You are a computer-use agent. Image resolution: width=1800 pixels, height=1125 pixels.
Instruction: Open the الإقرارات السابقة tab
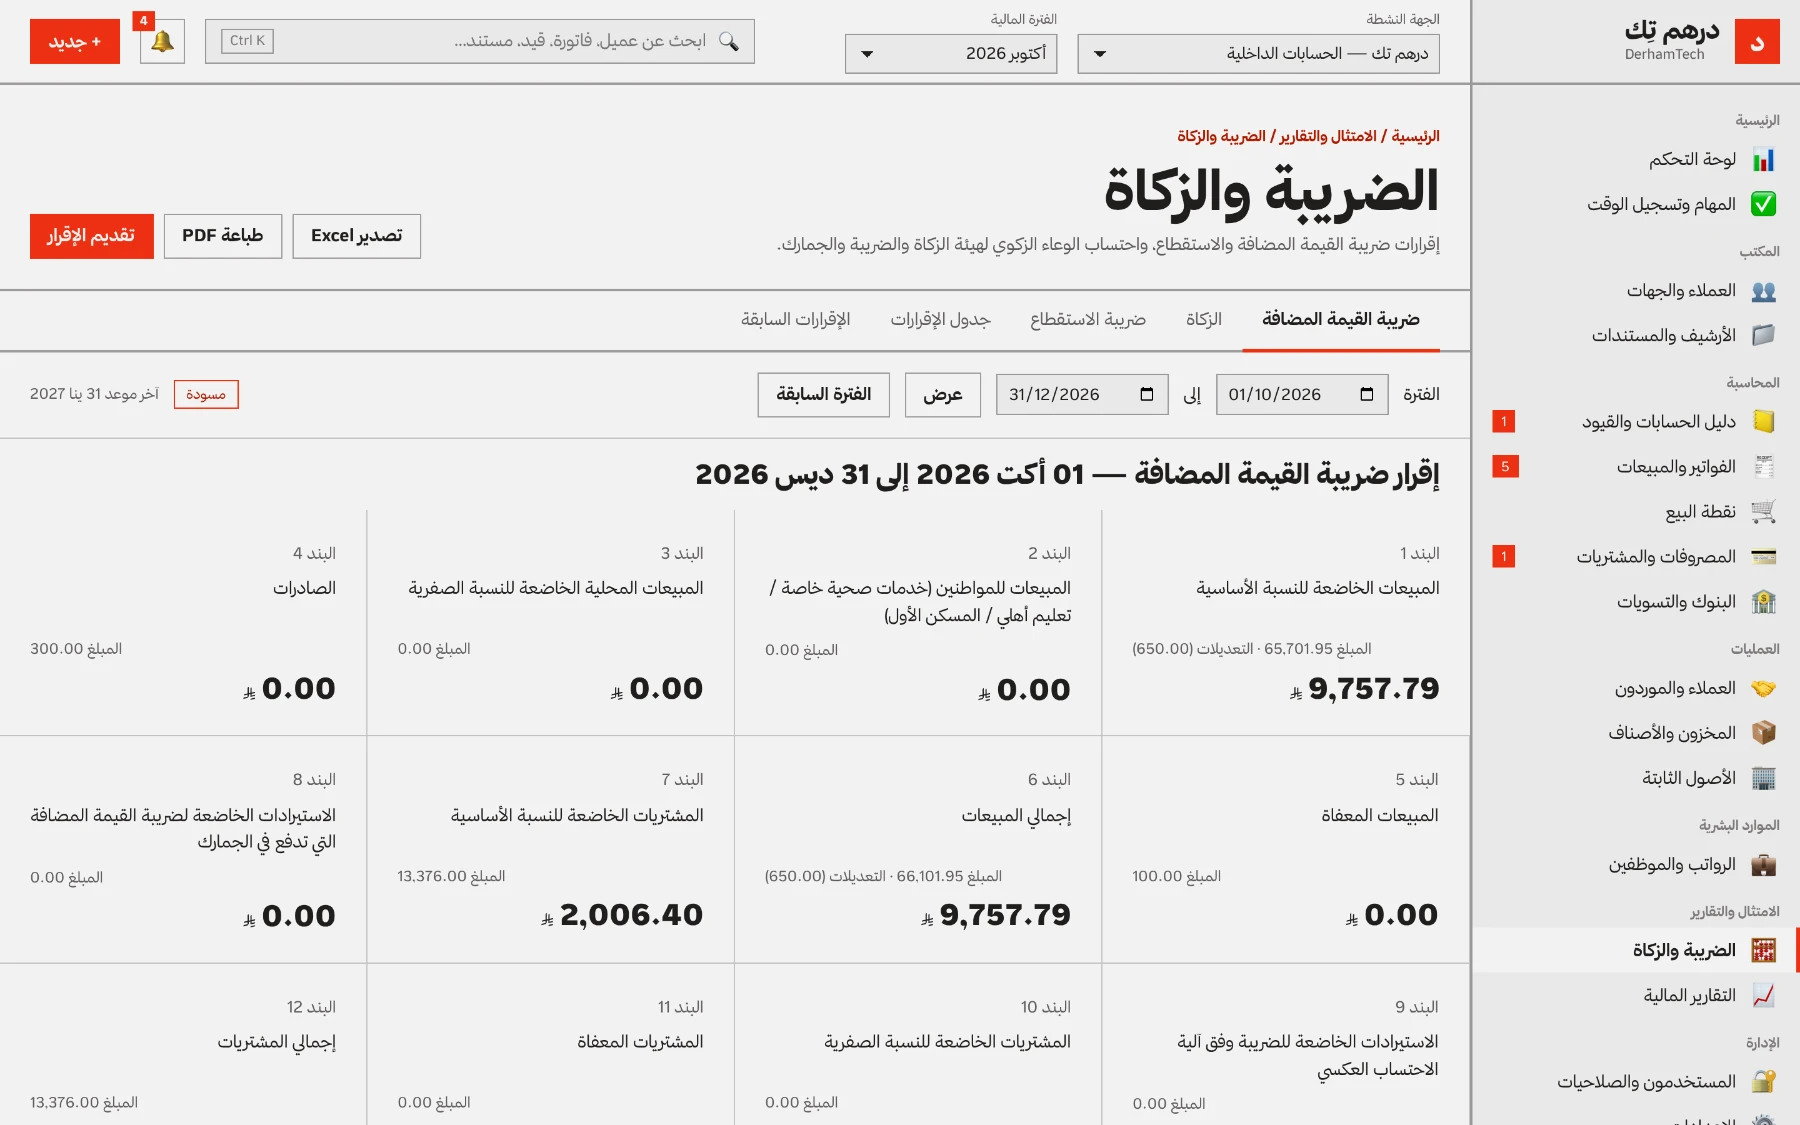795,320
